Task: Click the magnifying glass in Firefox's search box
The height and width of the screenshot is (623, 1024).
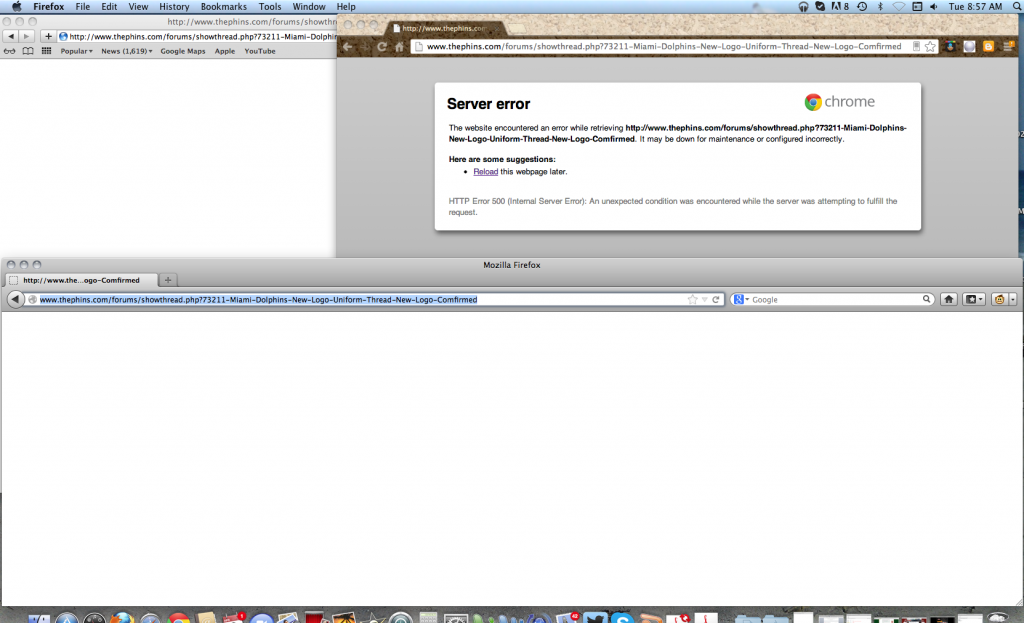Action: point(926,300)
